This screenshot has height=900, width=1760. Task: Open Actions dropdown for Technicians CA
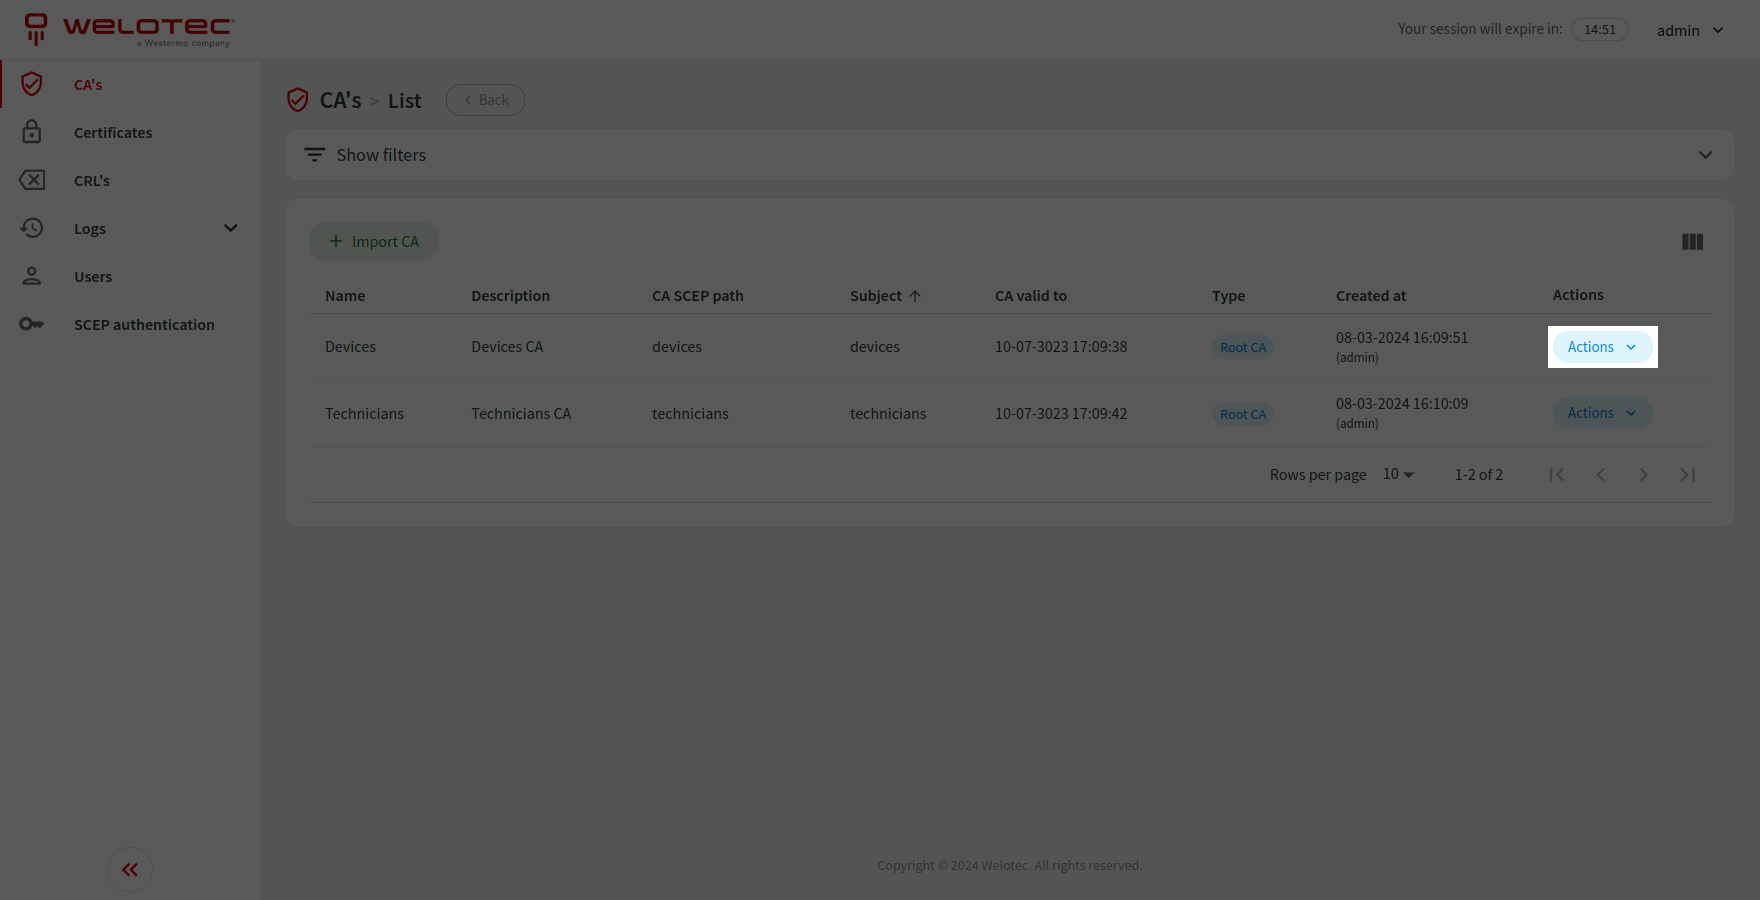coord(1601,413)
